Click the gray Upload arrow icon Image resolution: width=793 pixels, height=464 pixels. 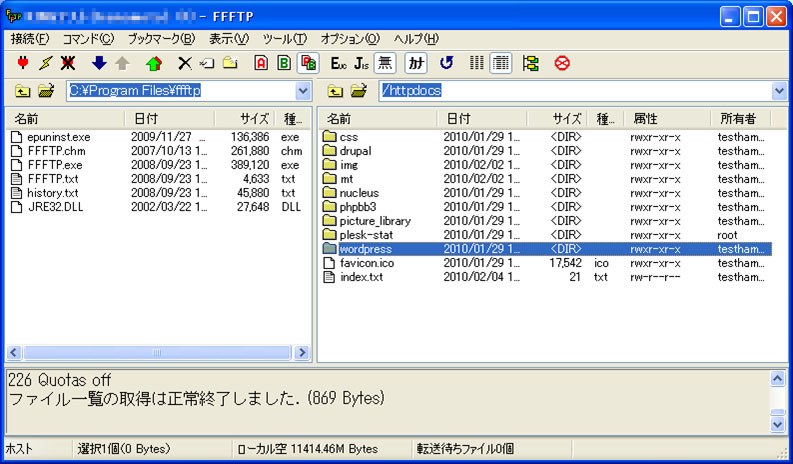click(x=122, y=63)
